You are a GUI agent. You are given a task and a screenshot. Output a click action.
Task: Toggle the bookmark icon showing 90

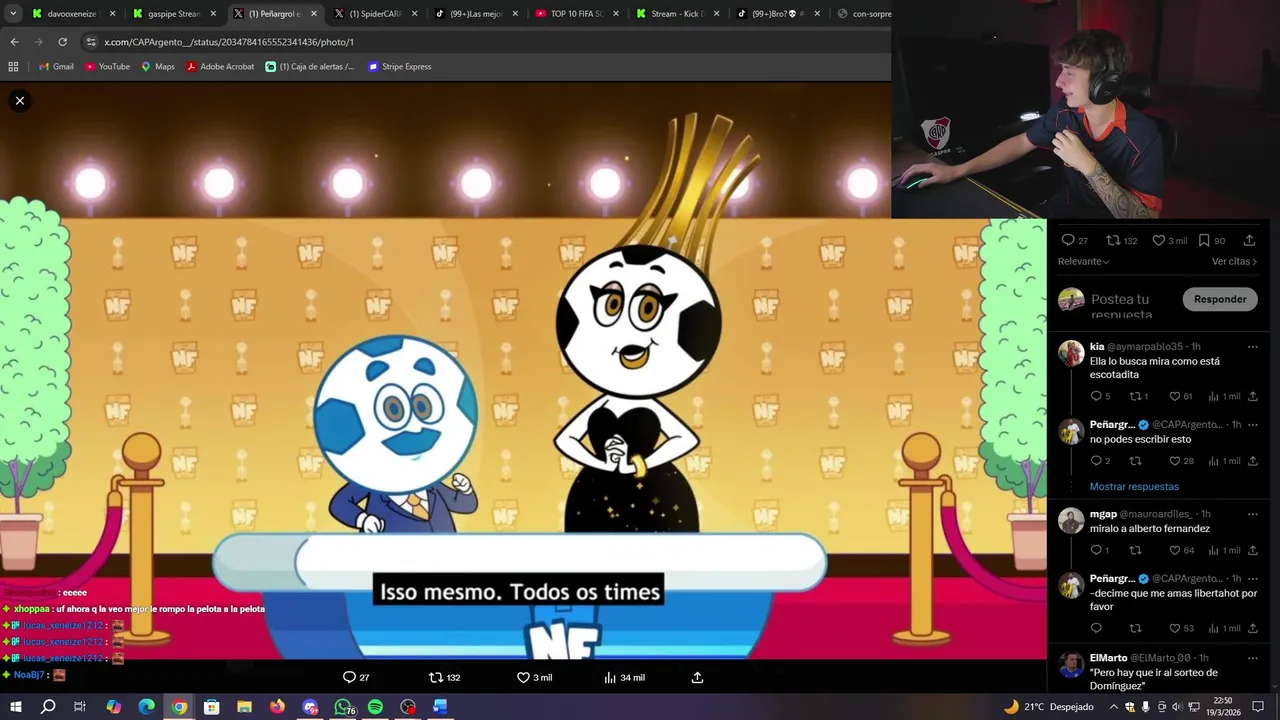[1204, 240]
